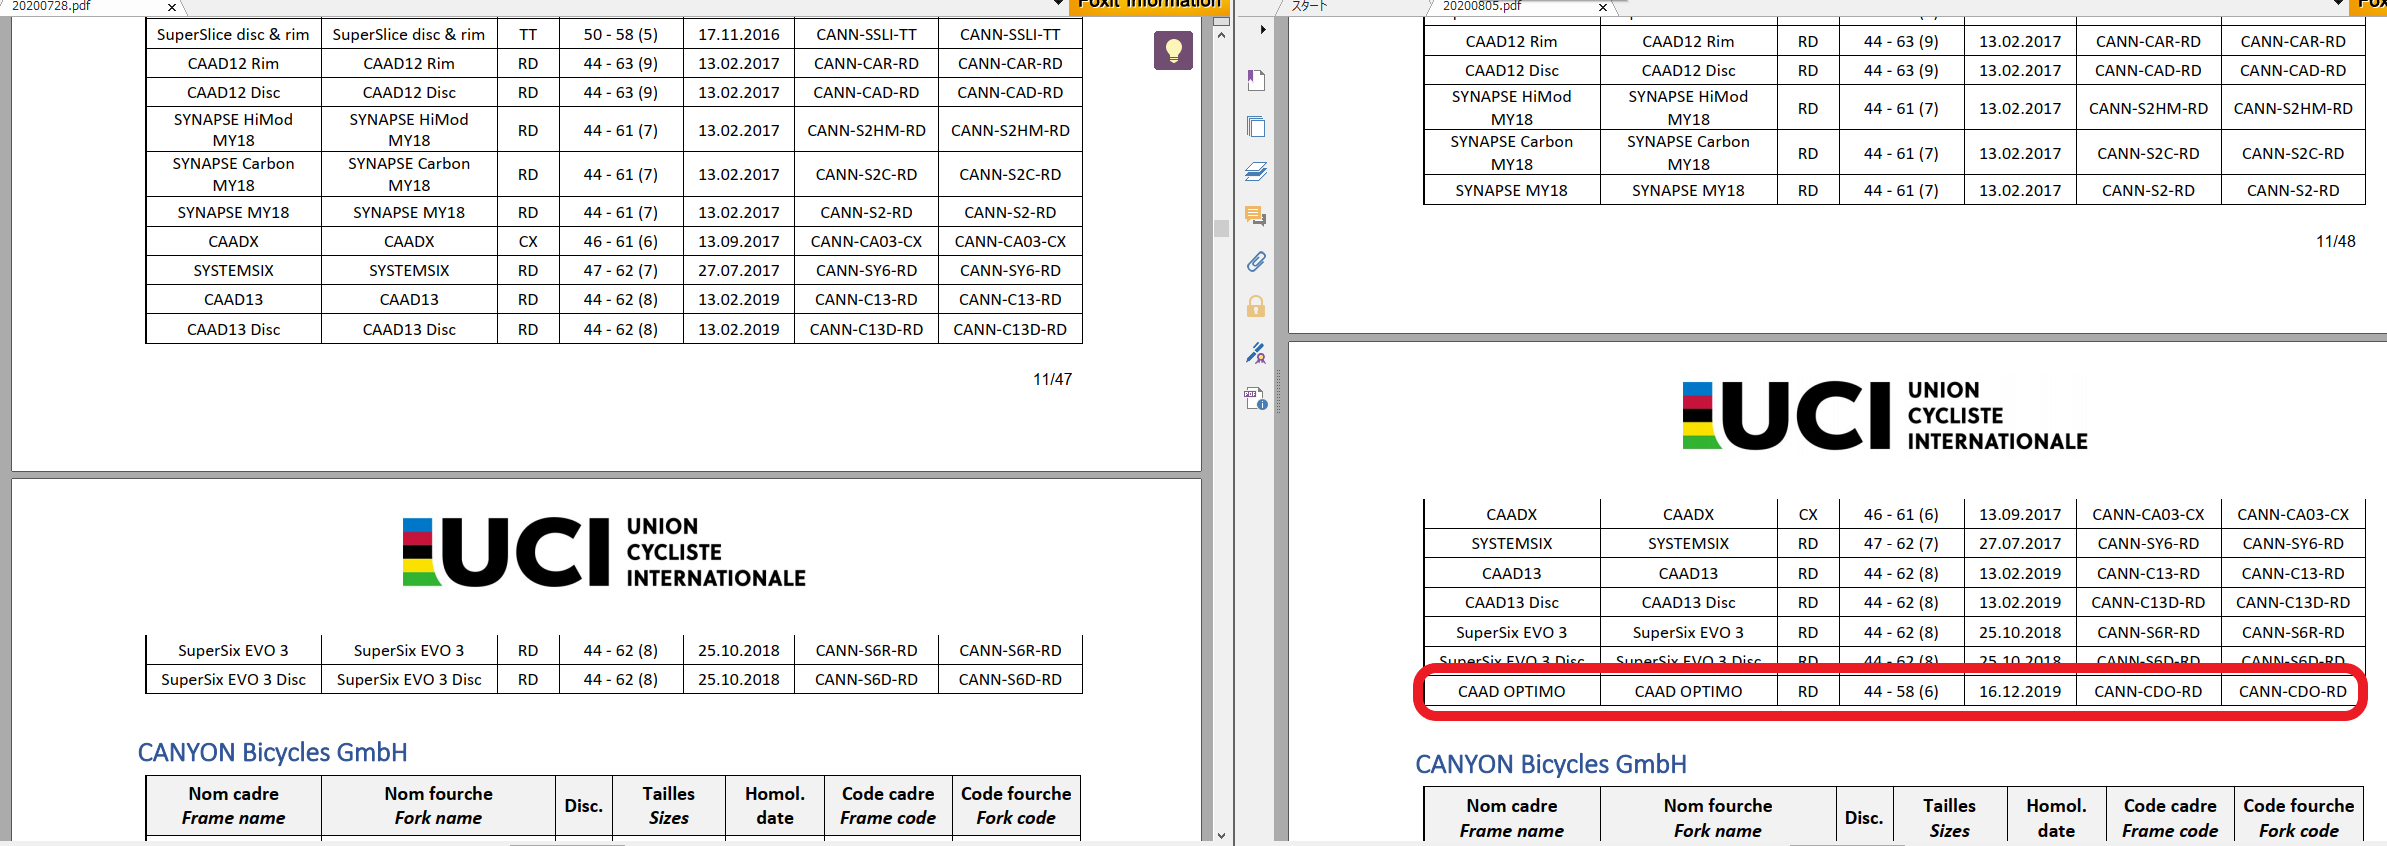Click the date 16.12.2019
Screen dimensions: 2387x846
2020,691
